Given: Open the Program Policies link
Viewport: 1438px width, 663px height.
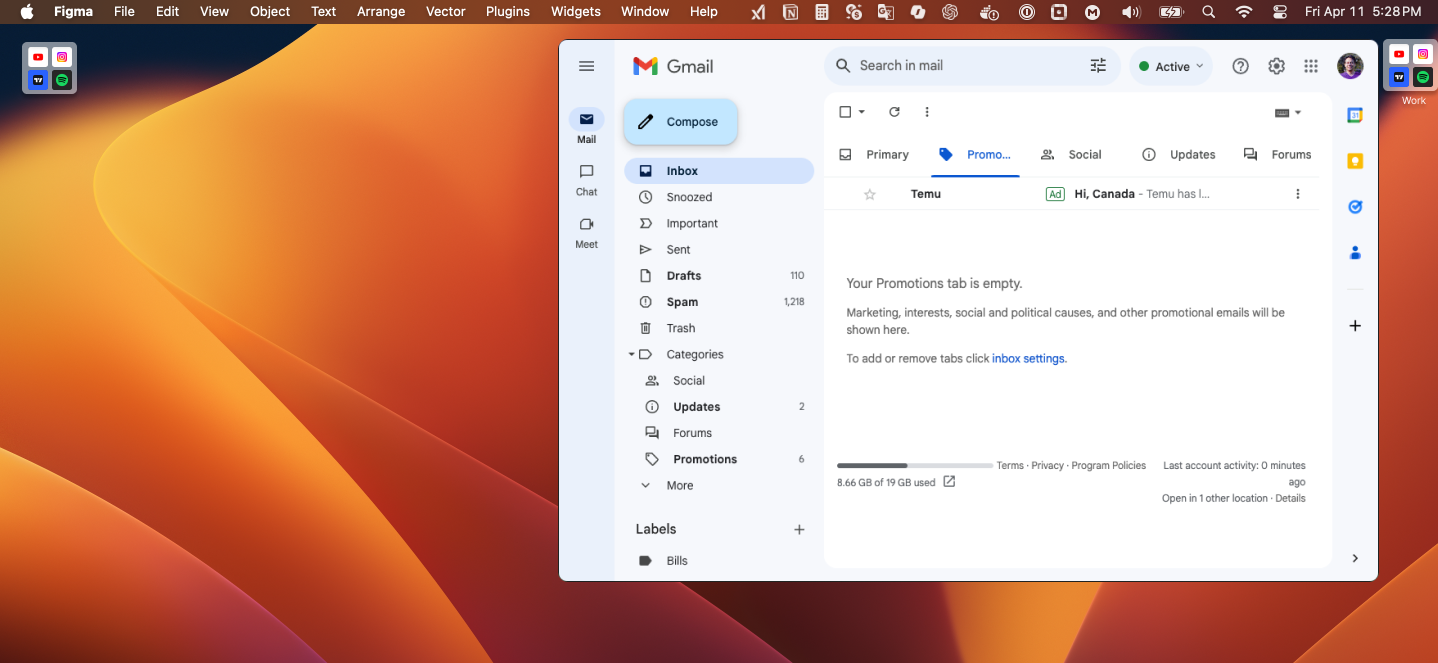Looking at the screenshot, I should coord(1108,466).
